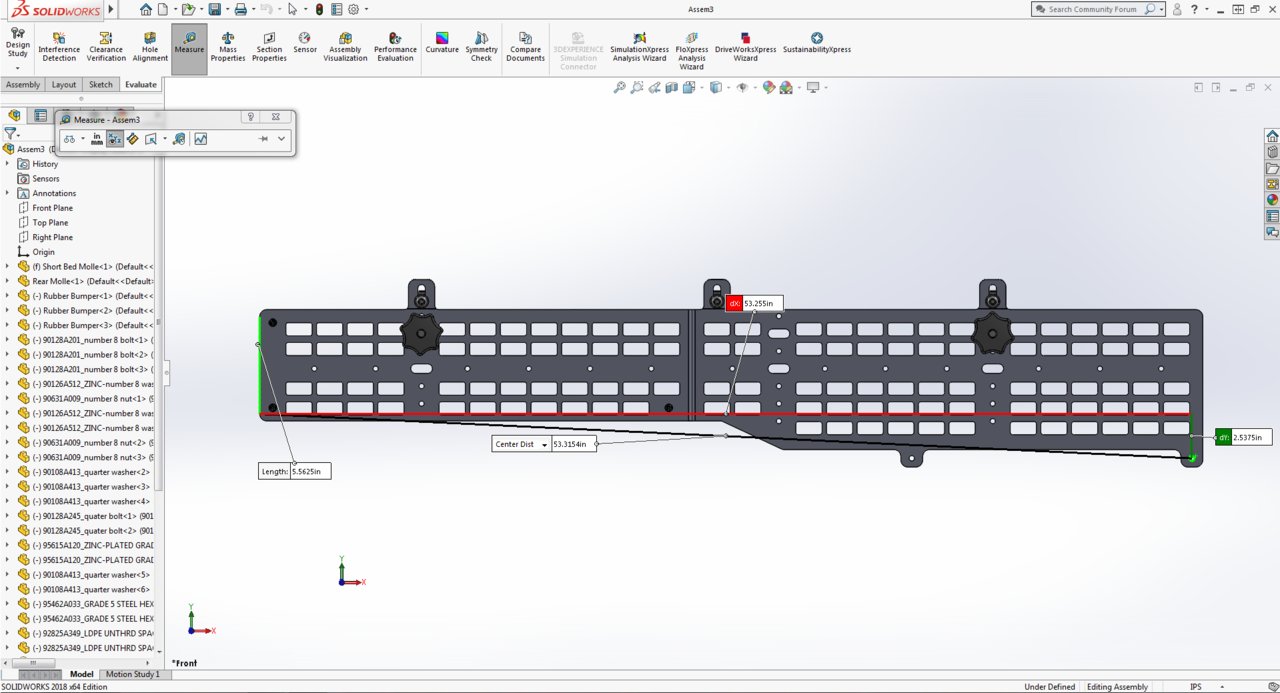Expand Design Study dropdown arrow
Screen dimensions: 1280x693
18,68
